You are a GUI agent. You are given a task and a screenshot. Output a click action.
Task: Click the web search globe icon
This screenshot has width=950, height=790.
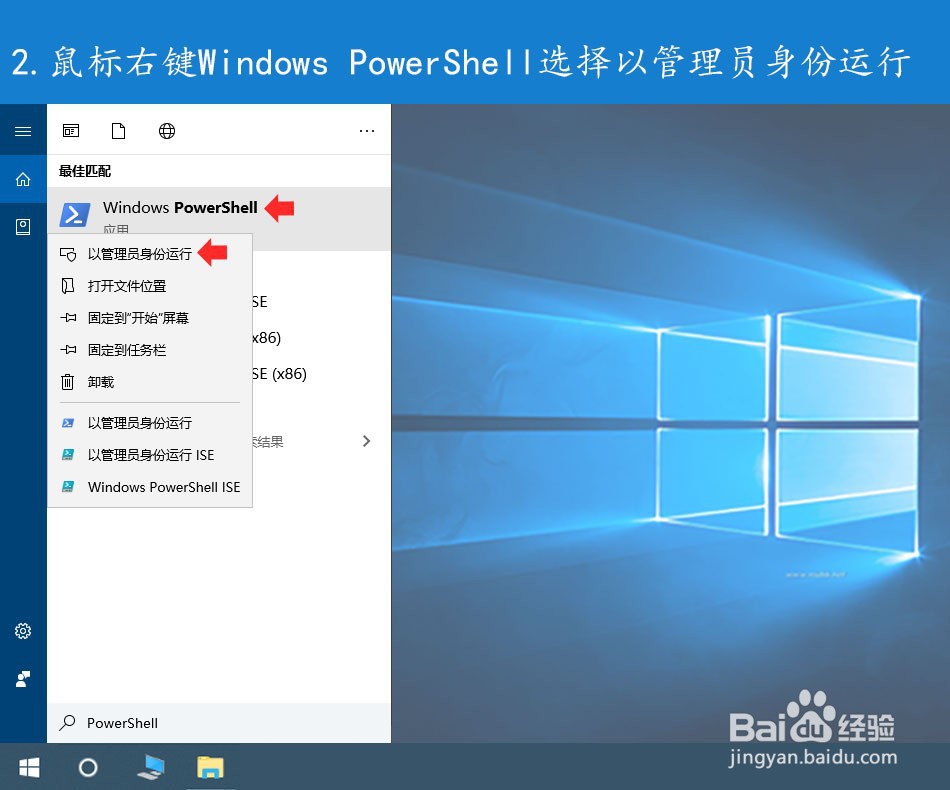point(166,130)
